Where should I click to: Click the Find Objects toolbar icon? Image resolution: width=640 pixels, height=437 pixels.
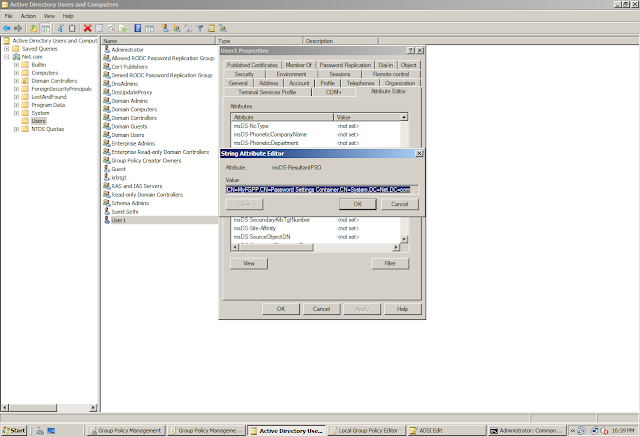click(211, 28)
